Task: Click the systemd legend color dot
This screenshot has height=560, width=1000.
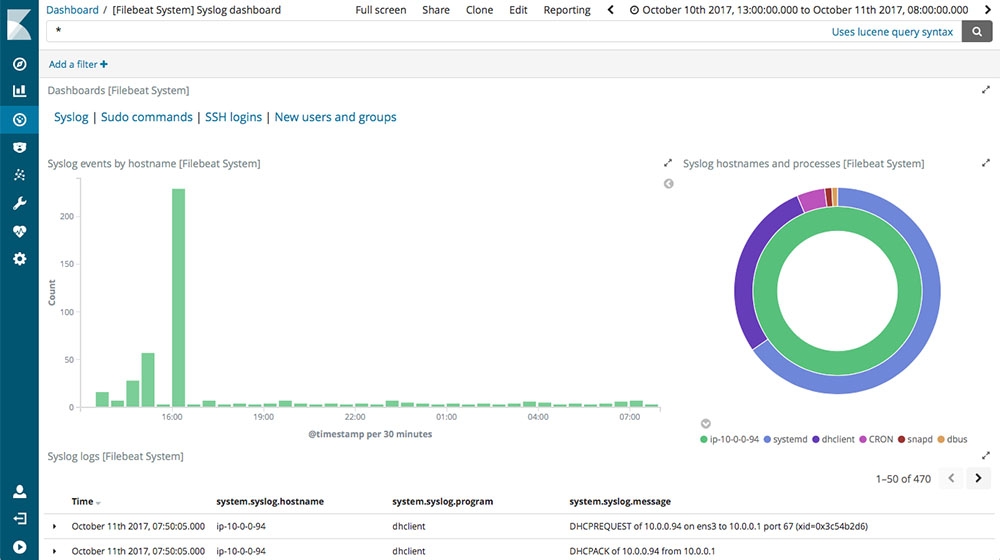Action: [767, 439]
